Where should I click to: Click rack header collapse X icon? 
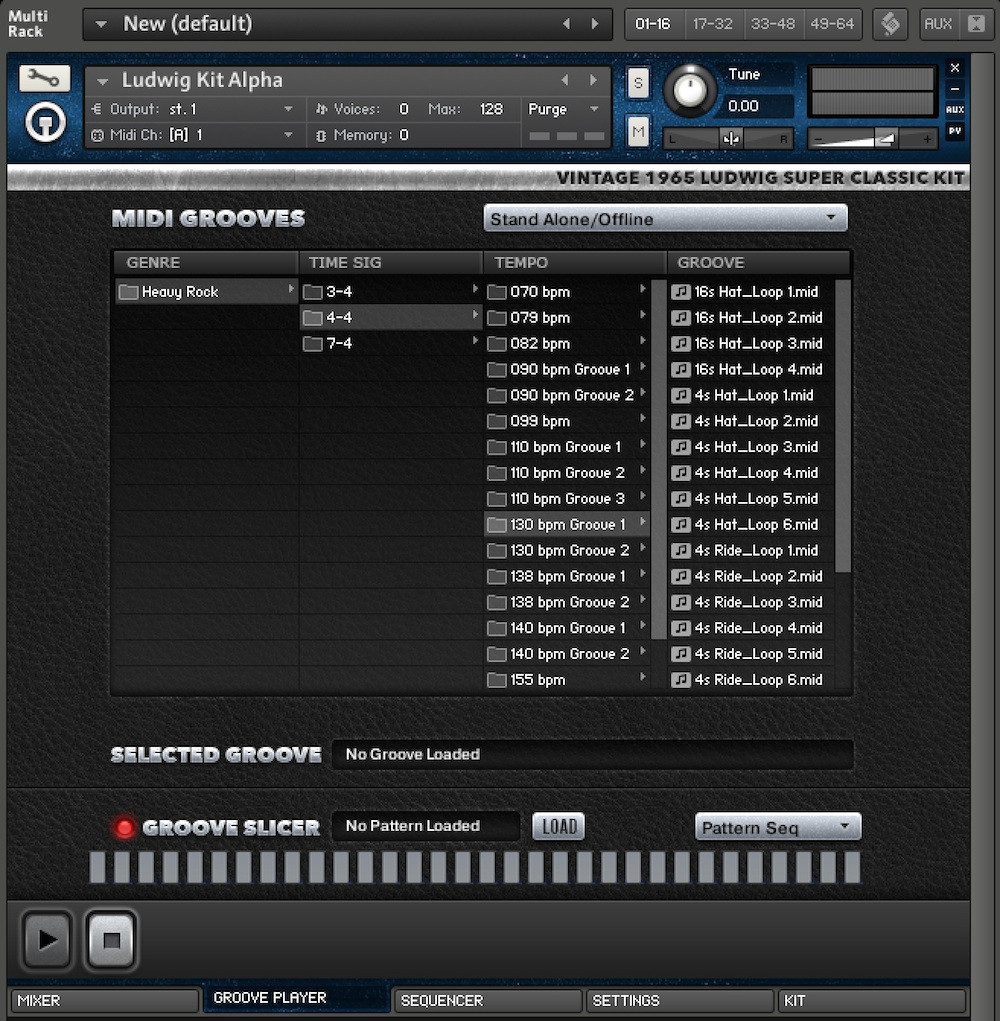(976, 24)
